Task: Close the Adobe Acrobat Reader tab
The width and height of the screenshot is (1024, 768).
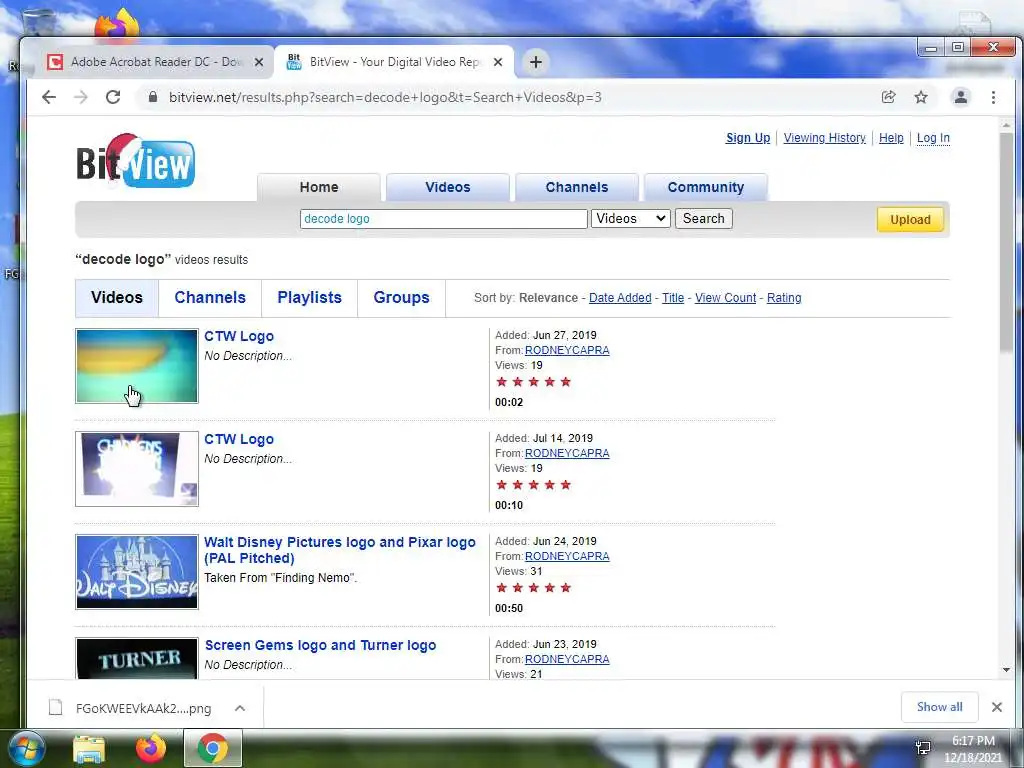Action: 259,62
